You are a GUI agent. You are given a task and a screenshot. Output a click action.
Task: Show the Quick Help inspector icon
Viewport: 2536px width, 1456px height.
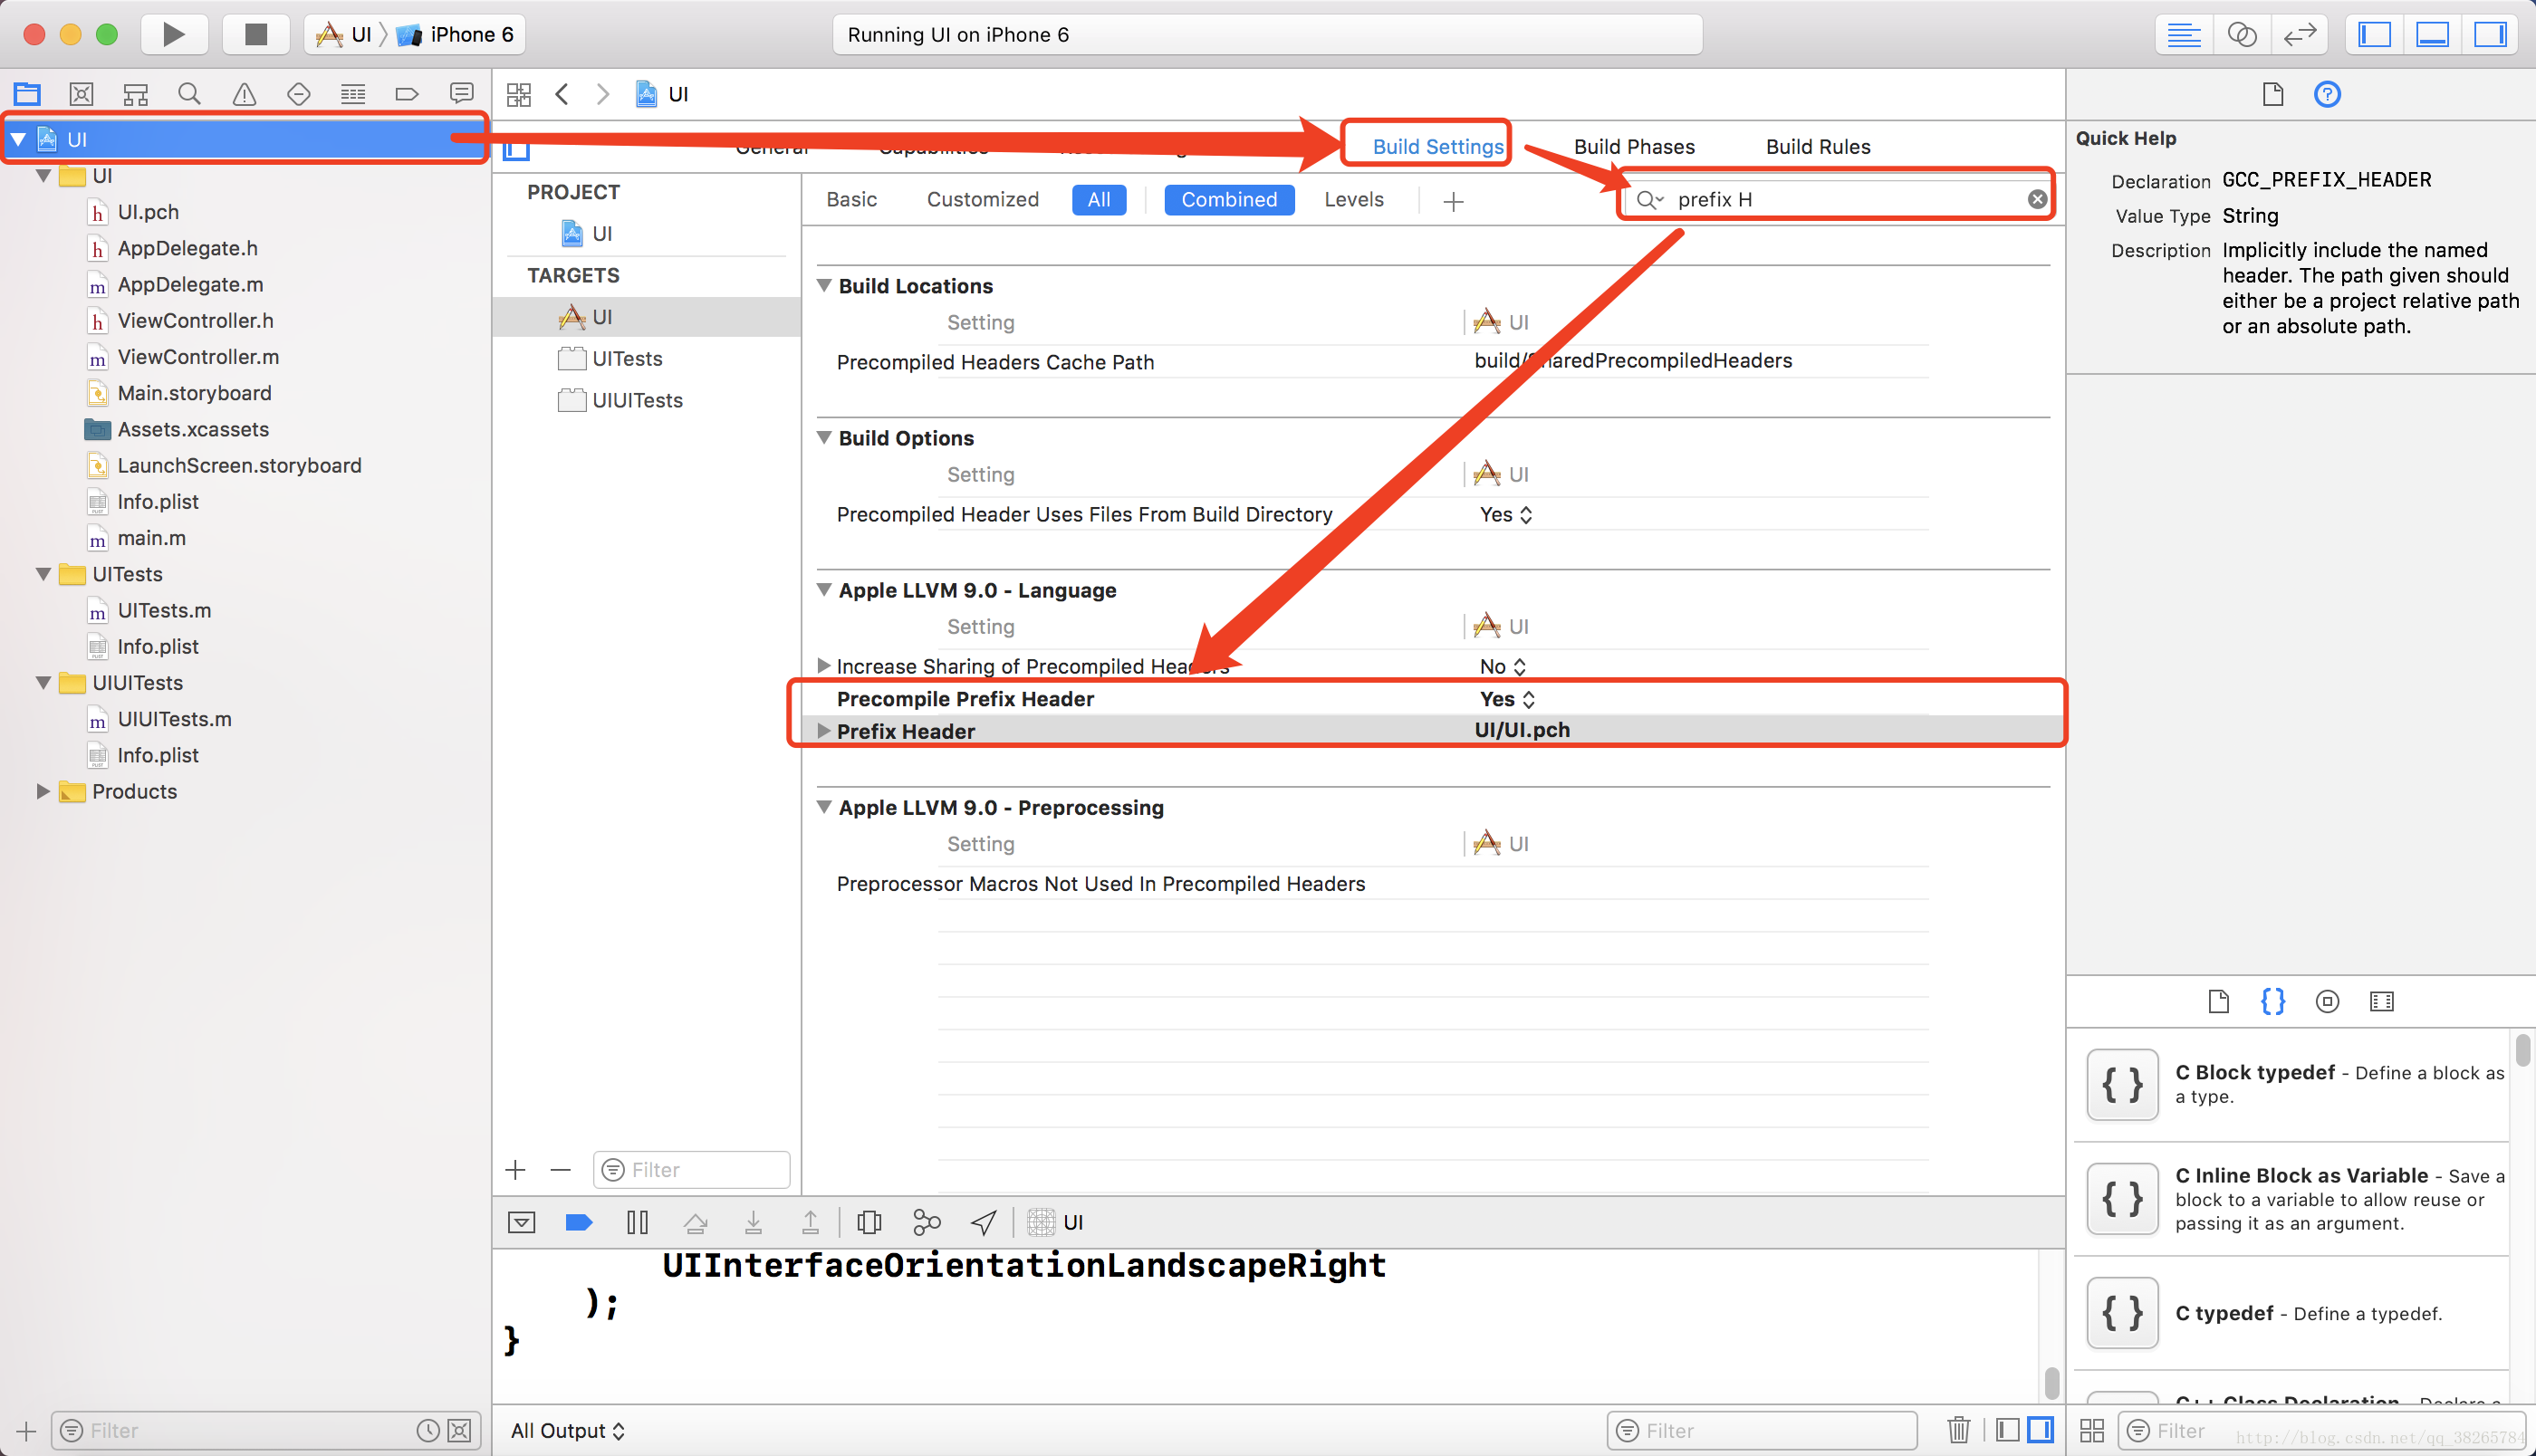(2328, 94)
